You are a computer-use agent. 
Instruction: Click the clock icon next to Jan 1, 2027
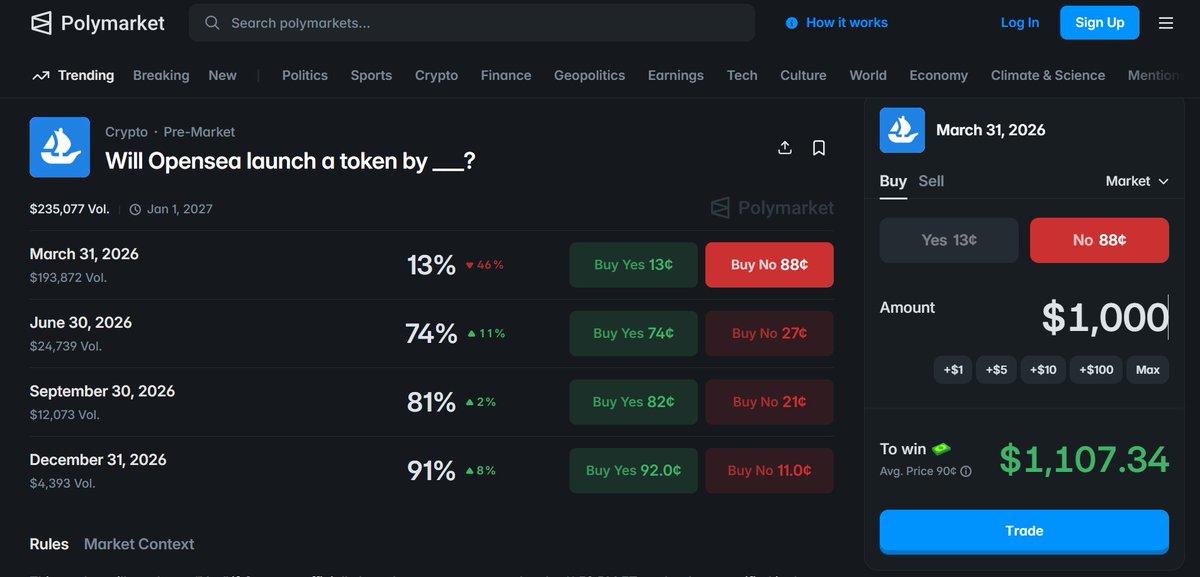point(135,210)
